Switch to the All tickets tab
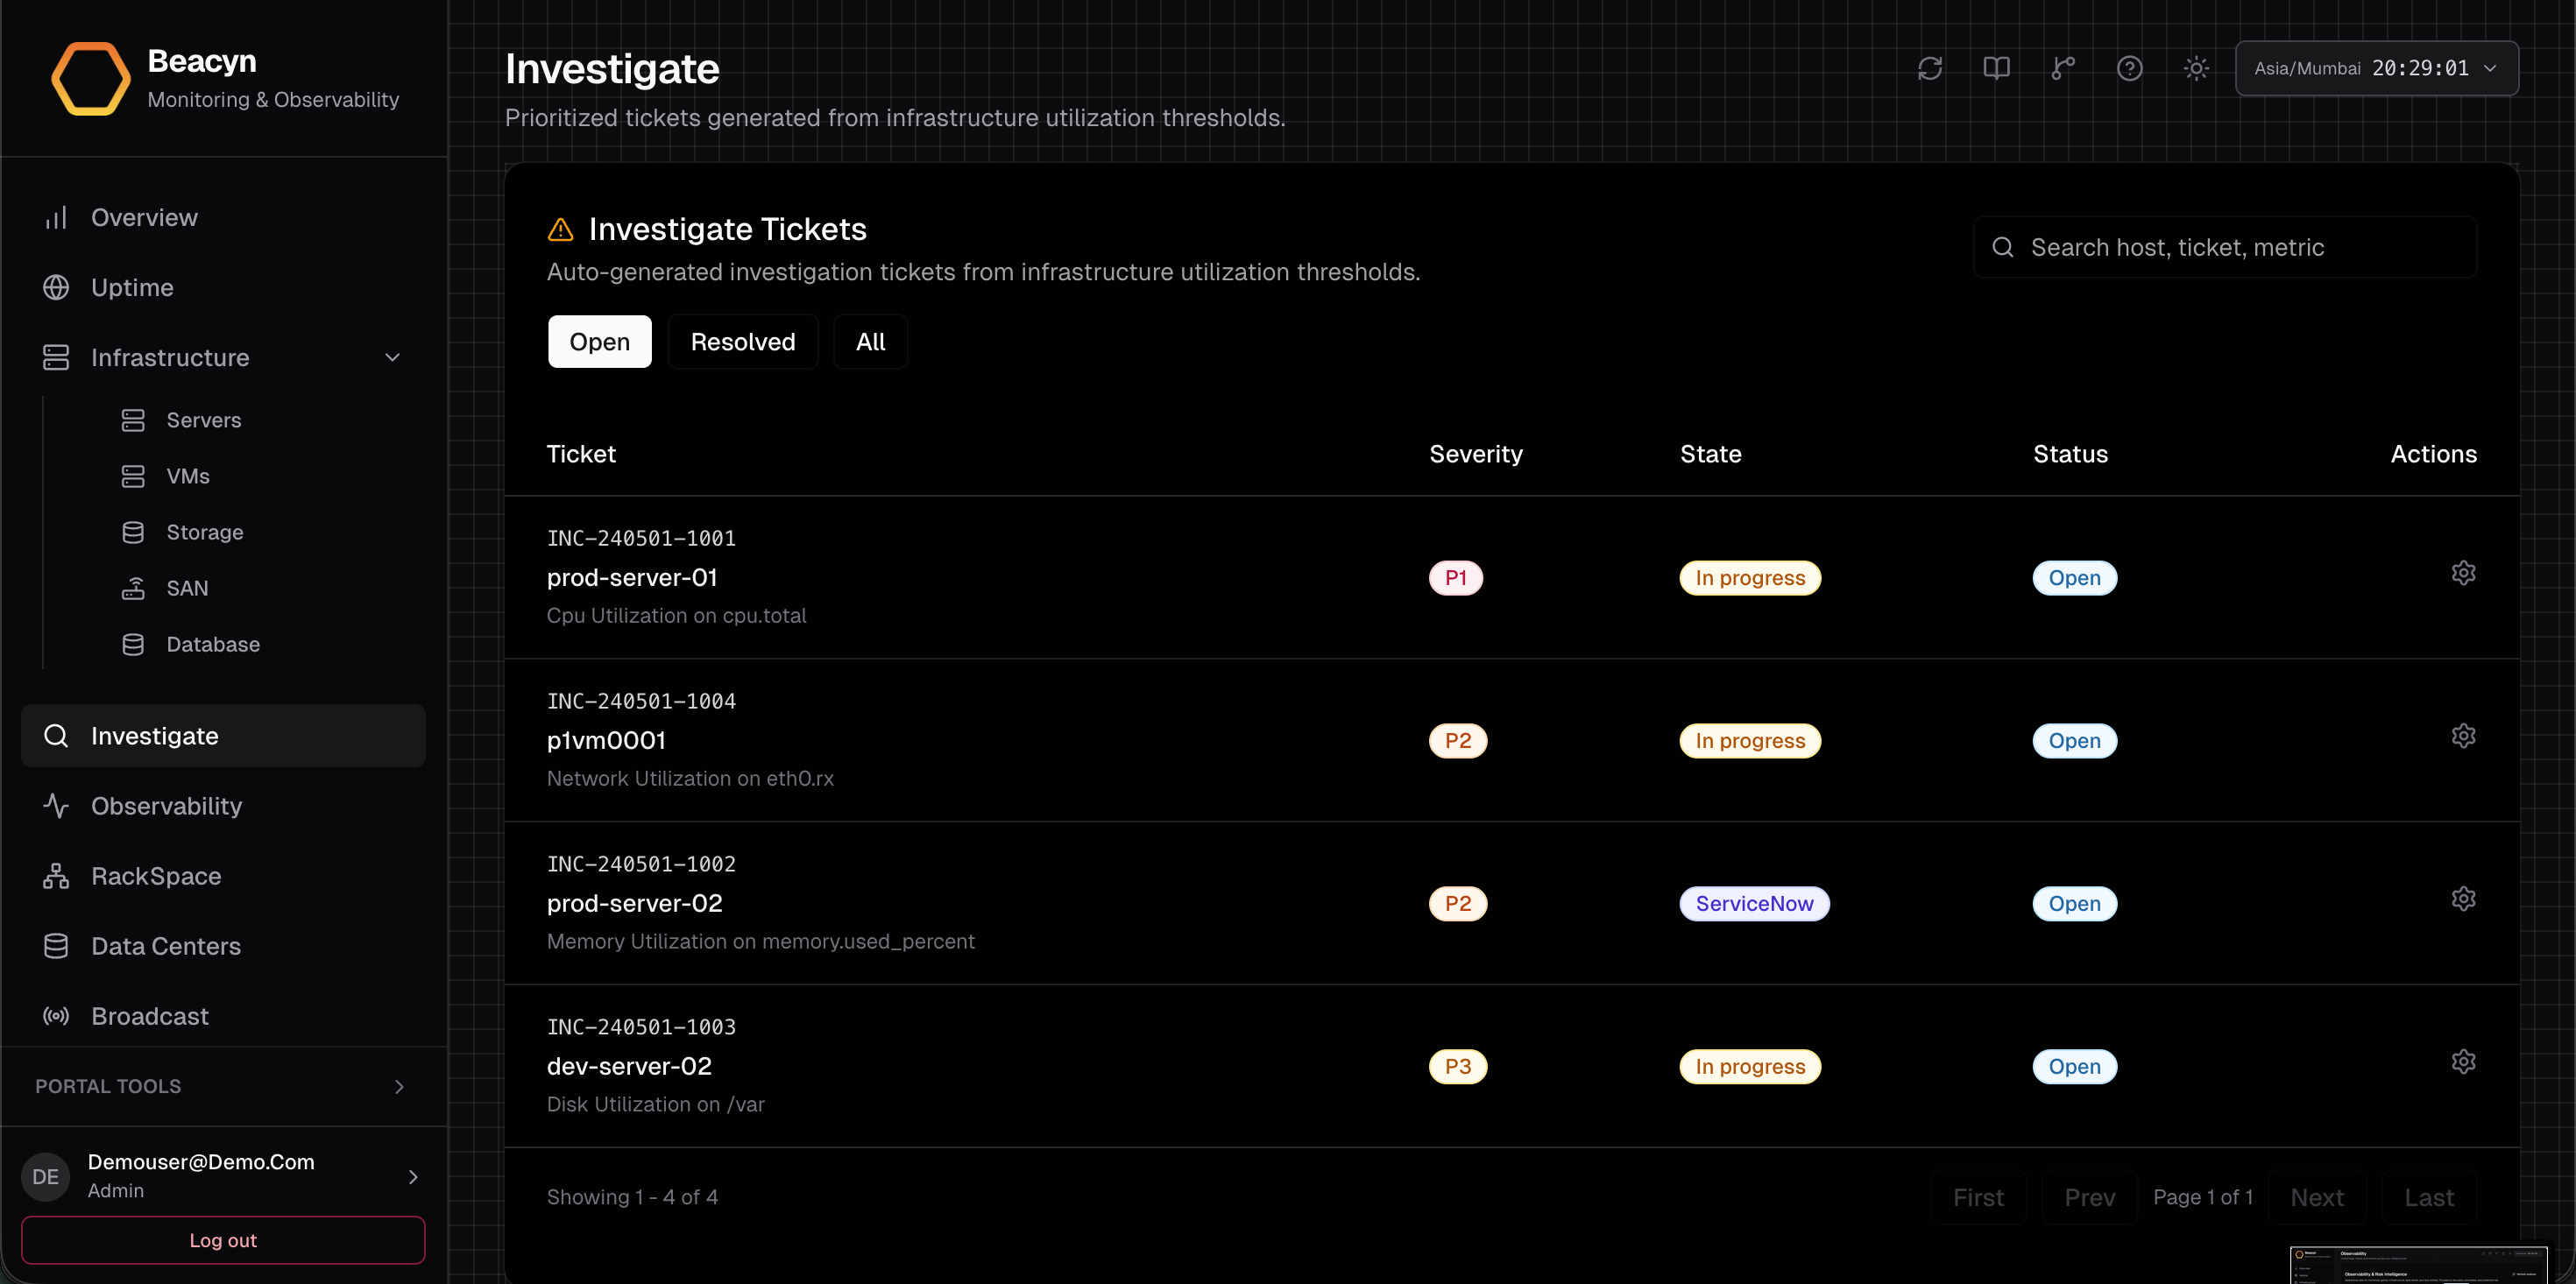 [x=870, y=342]
